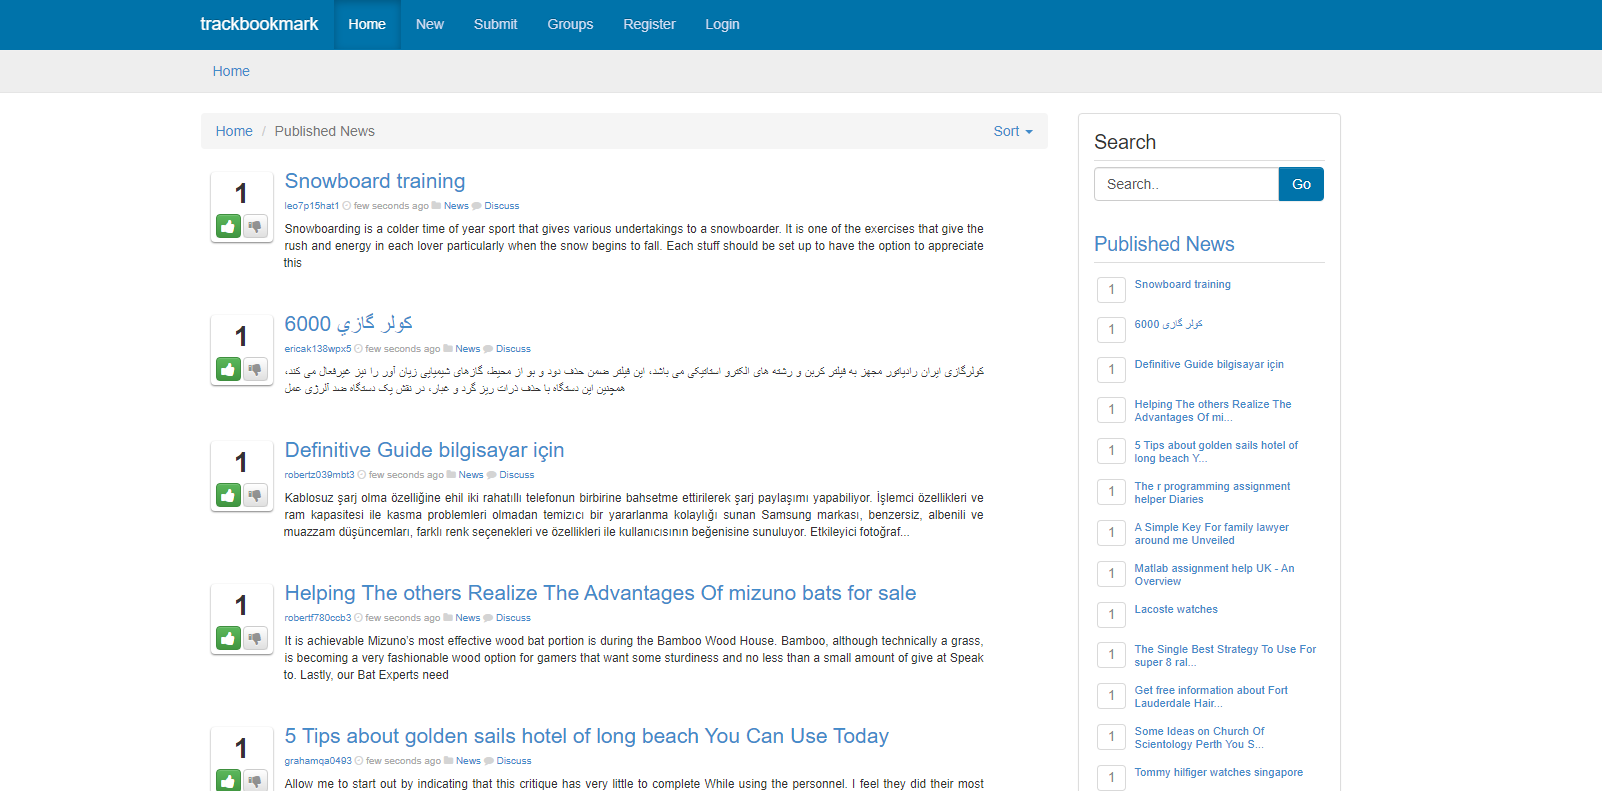The height and width of the screenshot is (791, 1602).
Task: Open sidebar link "Definitive Guide bilgisayar için"
Action: 1209,365
